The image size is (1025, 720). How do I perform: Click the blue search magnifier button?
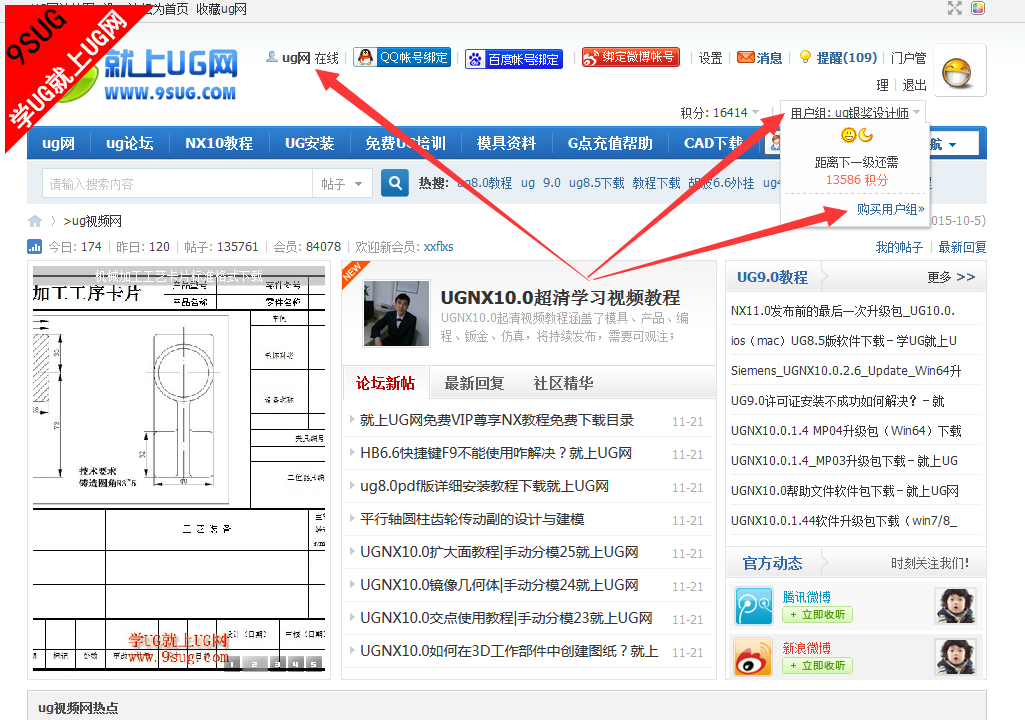(x=395, y=183)
